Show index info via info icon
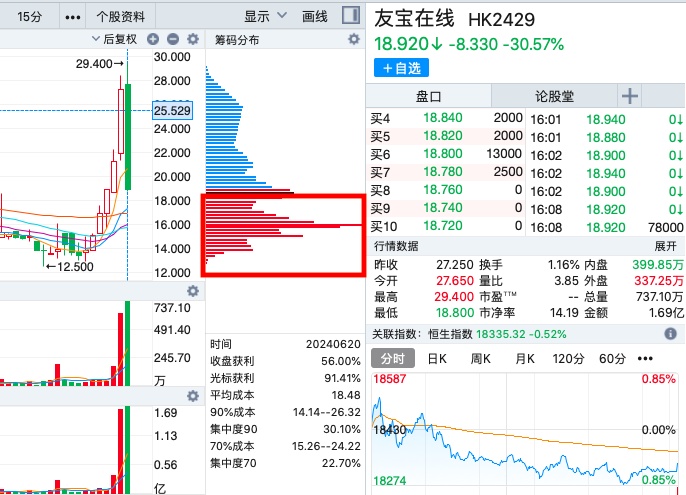This screenshot has width=686, height=495. tap(670, 334)
